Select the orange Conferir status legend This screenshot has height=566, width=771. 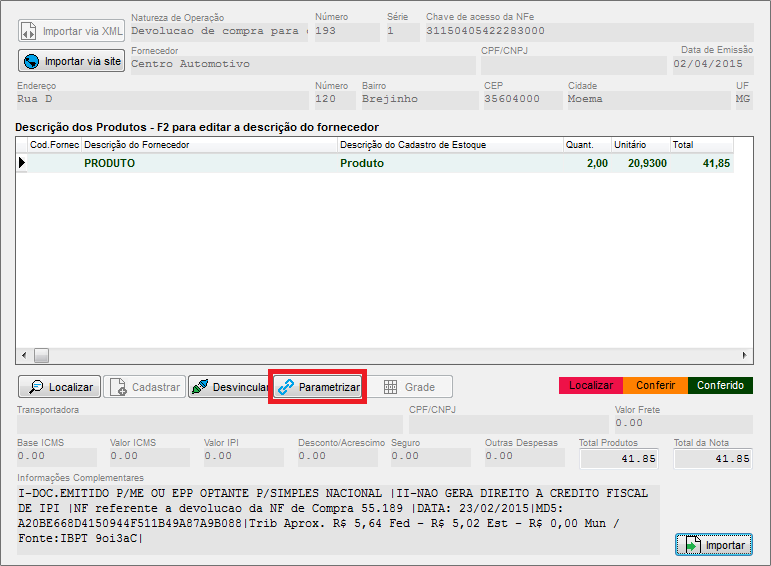[655, 385]
